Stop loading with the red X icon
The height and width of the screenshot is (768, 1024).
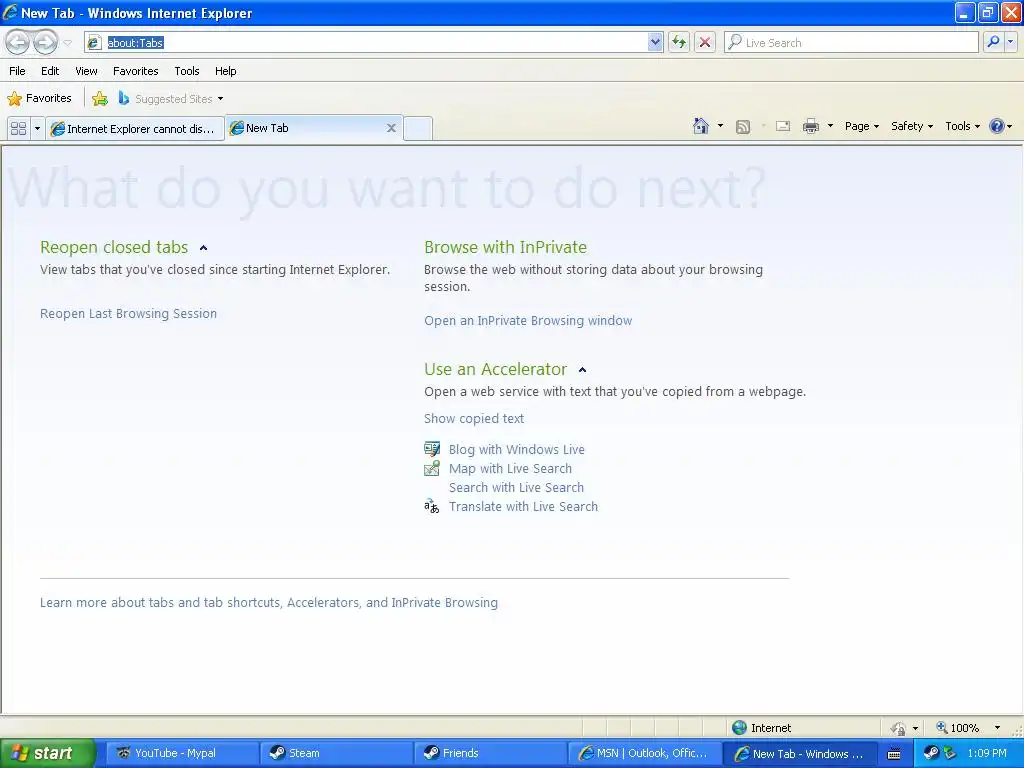pos(705,42)
